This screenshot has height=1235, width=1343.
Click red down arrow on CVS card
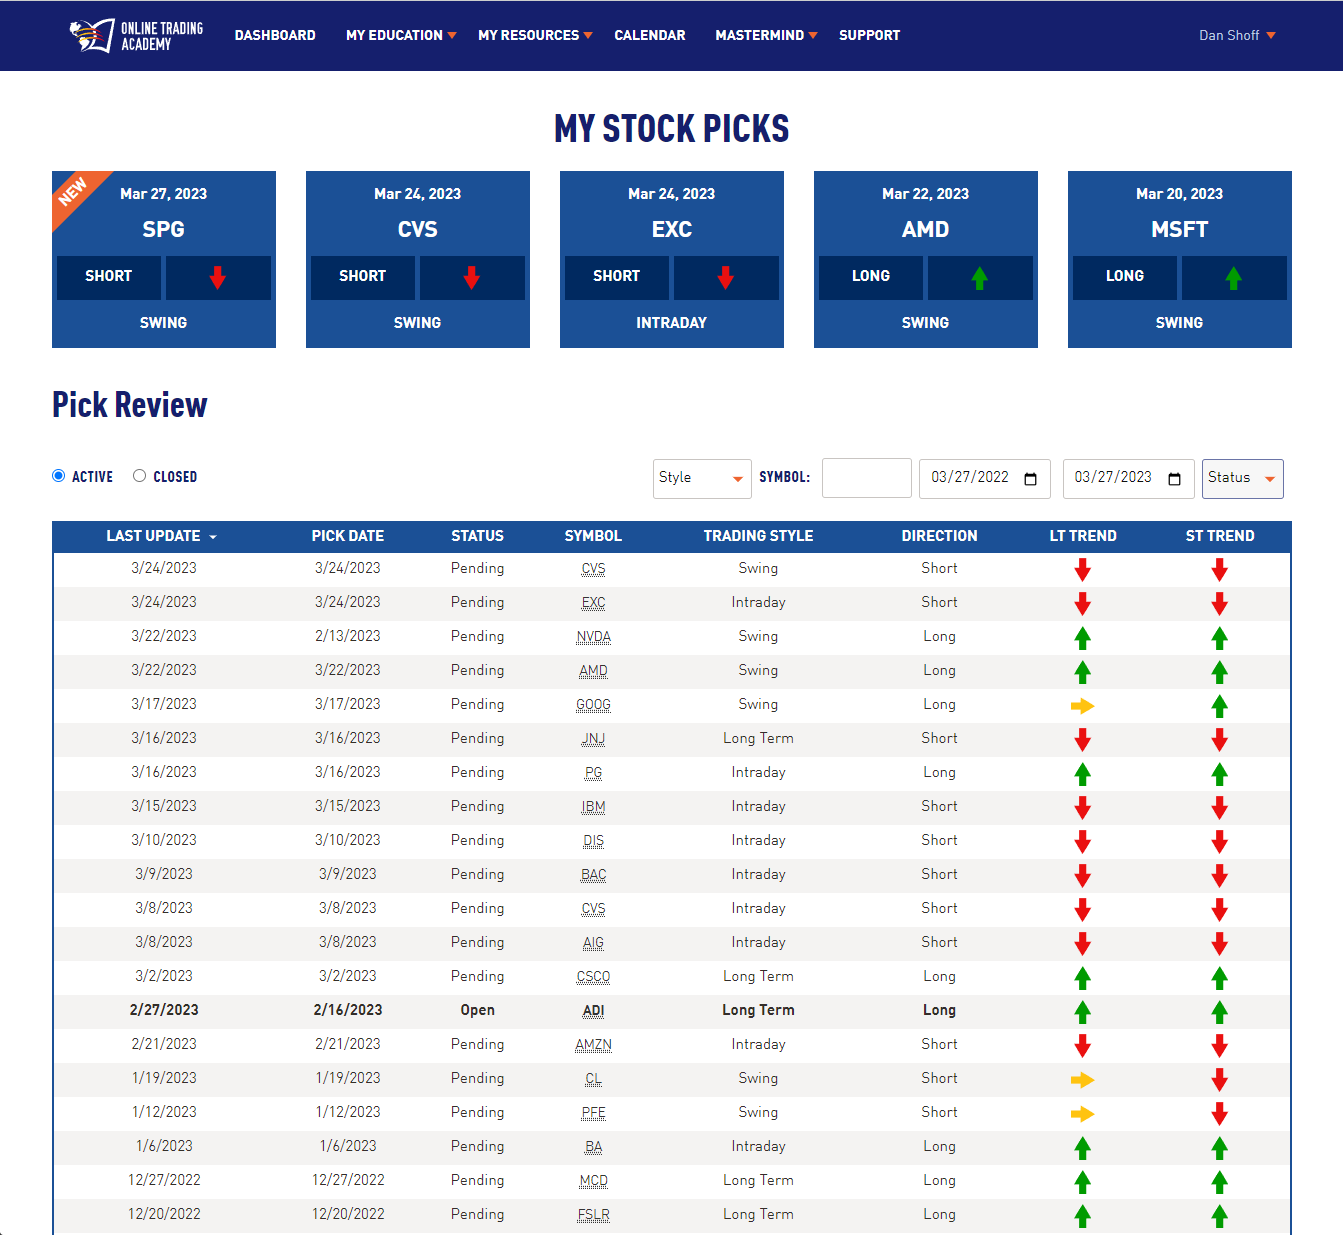pos(472,278)
